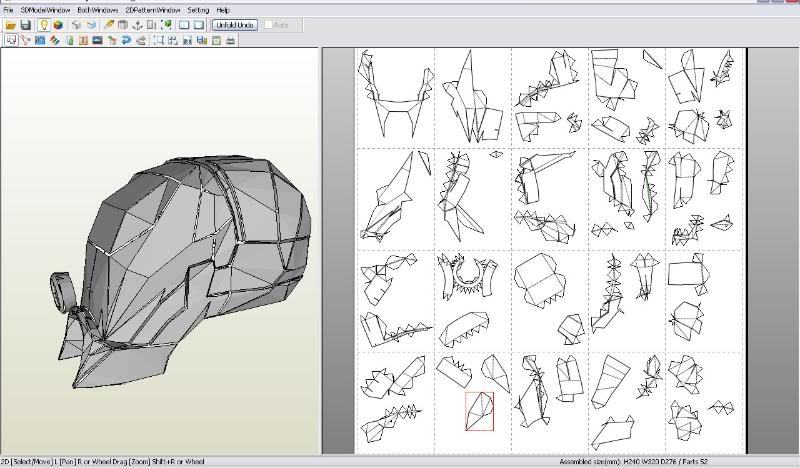Toggle the light bulb lighting icon

[44, 25]
